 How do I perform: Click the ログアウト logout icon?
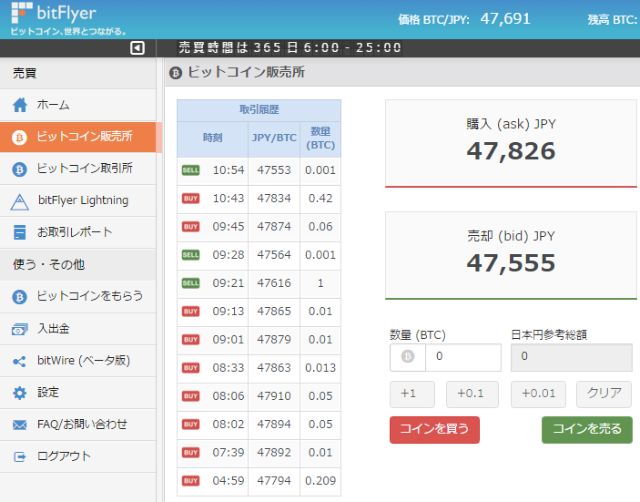pos(19,456)
